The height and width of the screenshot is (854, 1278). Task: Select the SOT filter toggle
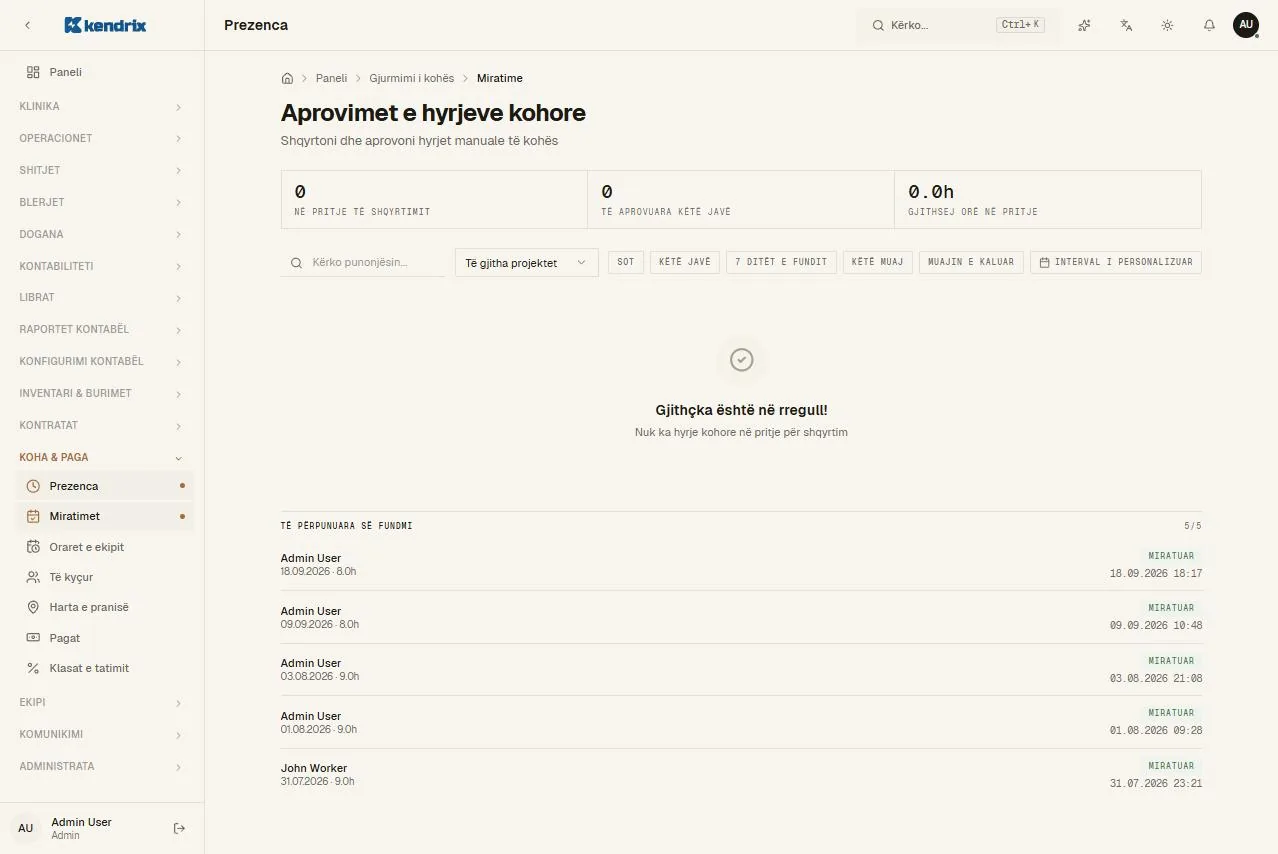point(626,262)
